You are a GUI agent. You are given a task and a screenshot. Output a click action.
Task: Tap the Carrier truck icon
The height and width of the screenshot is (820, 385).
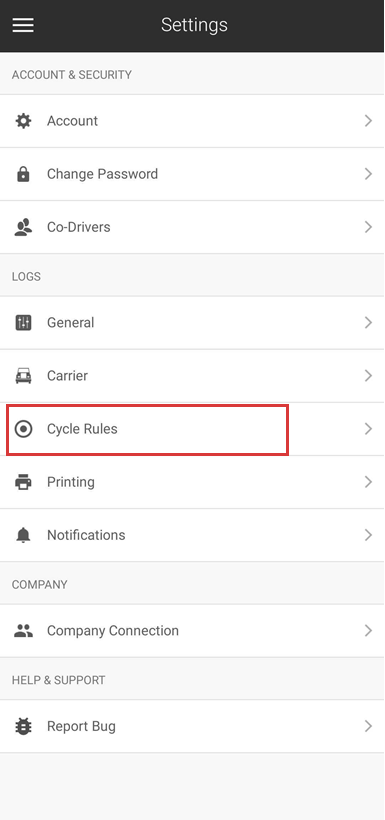click(x=23, y=376)
